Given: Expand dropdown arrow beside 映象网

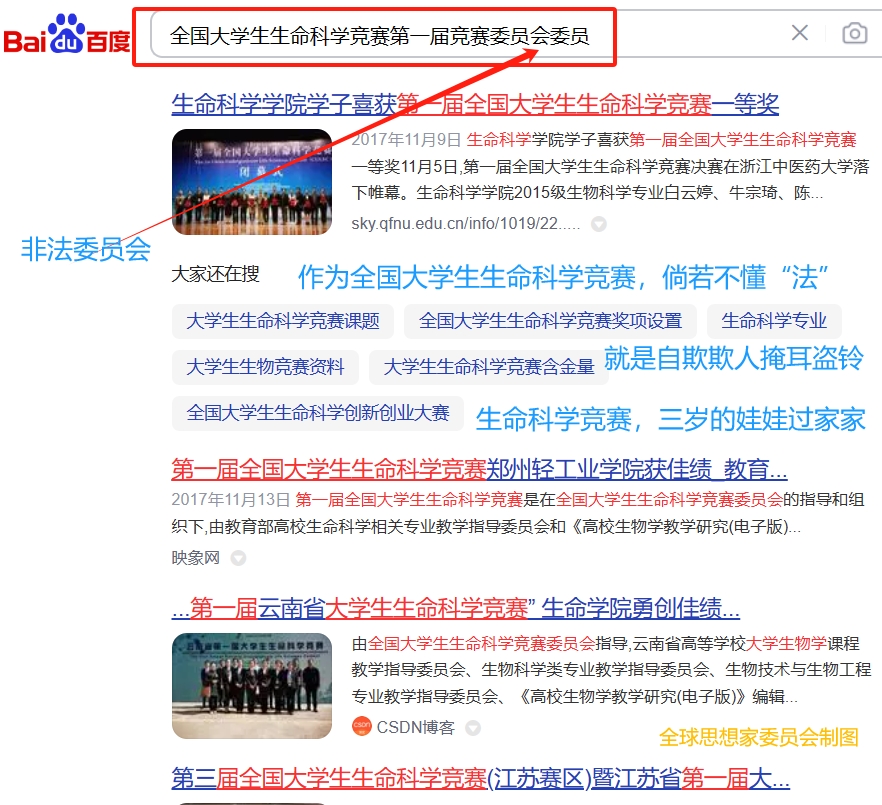Looking at the screenshot, I should [x=238, y=558].
